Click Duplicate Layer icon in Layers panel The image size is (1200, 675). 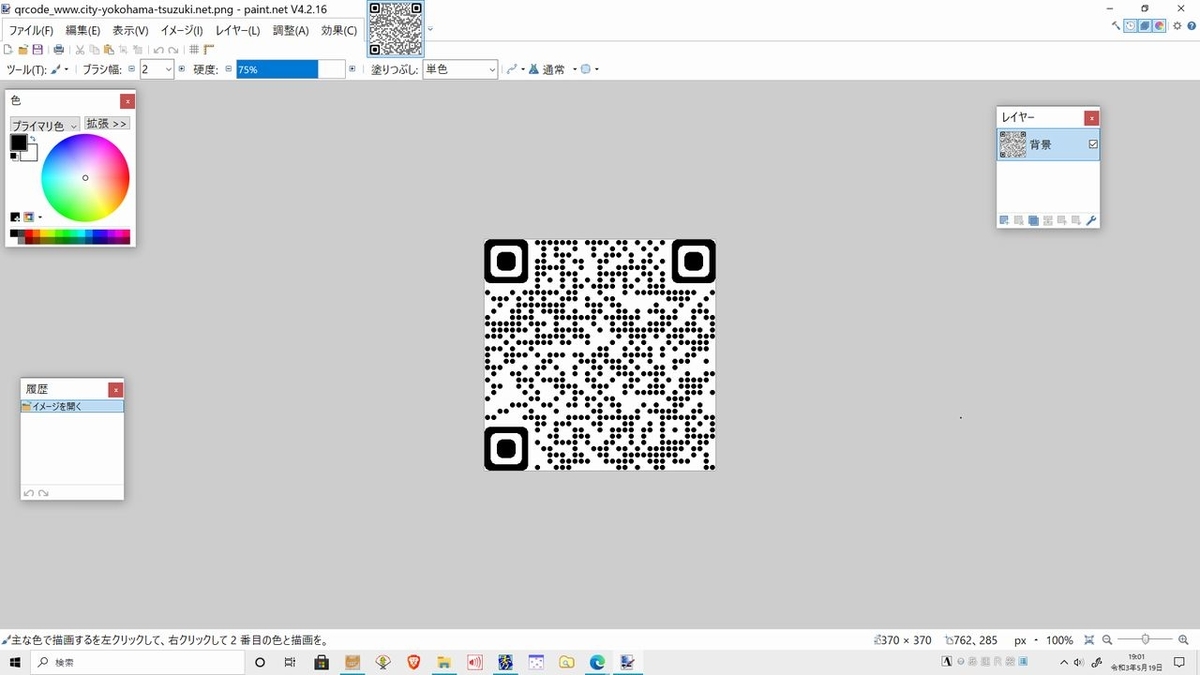click(1033, 221)
